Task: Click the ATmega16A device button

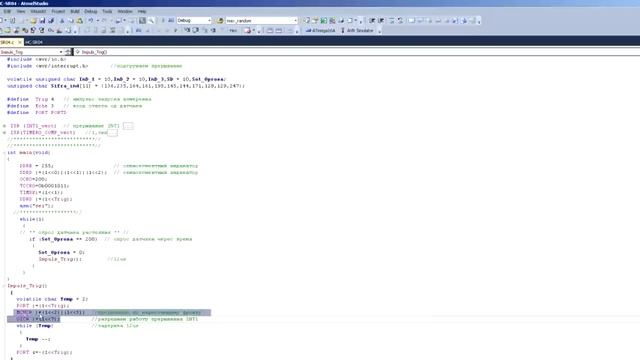Action: point(320,31)
